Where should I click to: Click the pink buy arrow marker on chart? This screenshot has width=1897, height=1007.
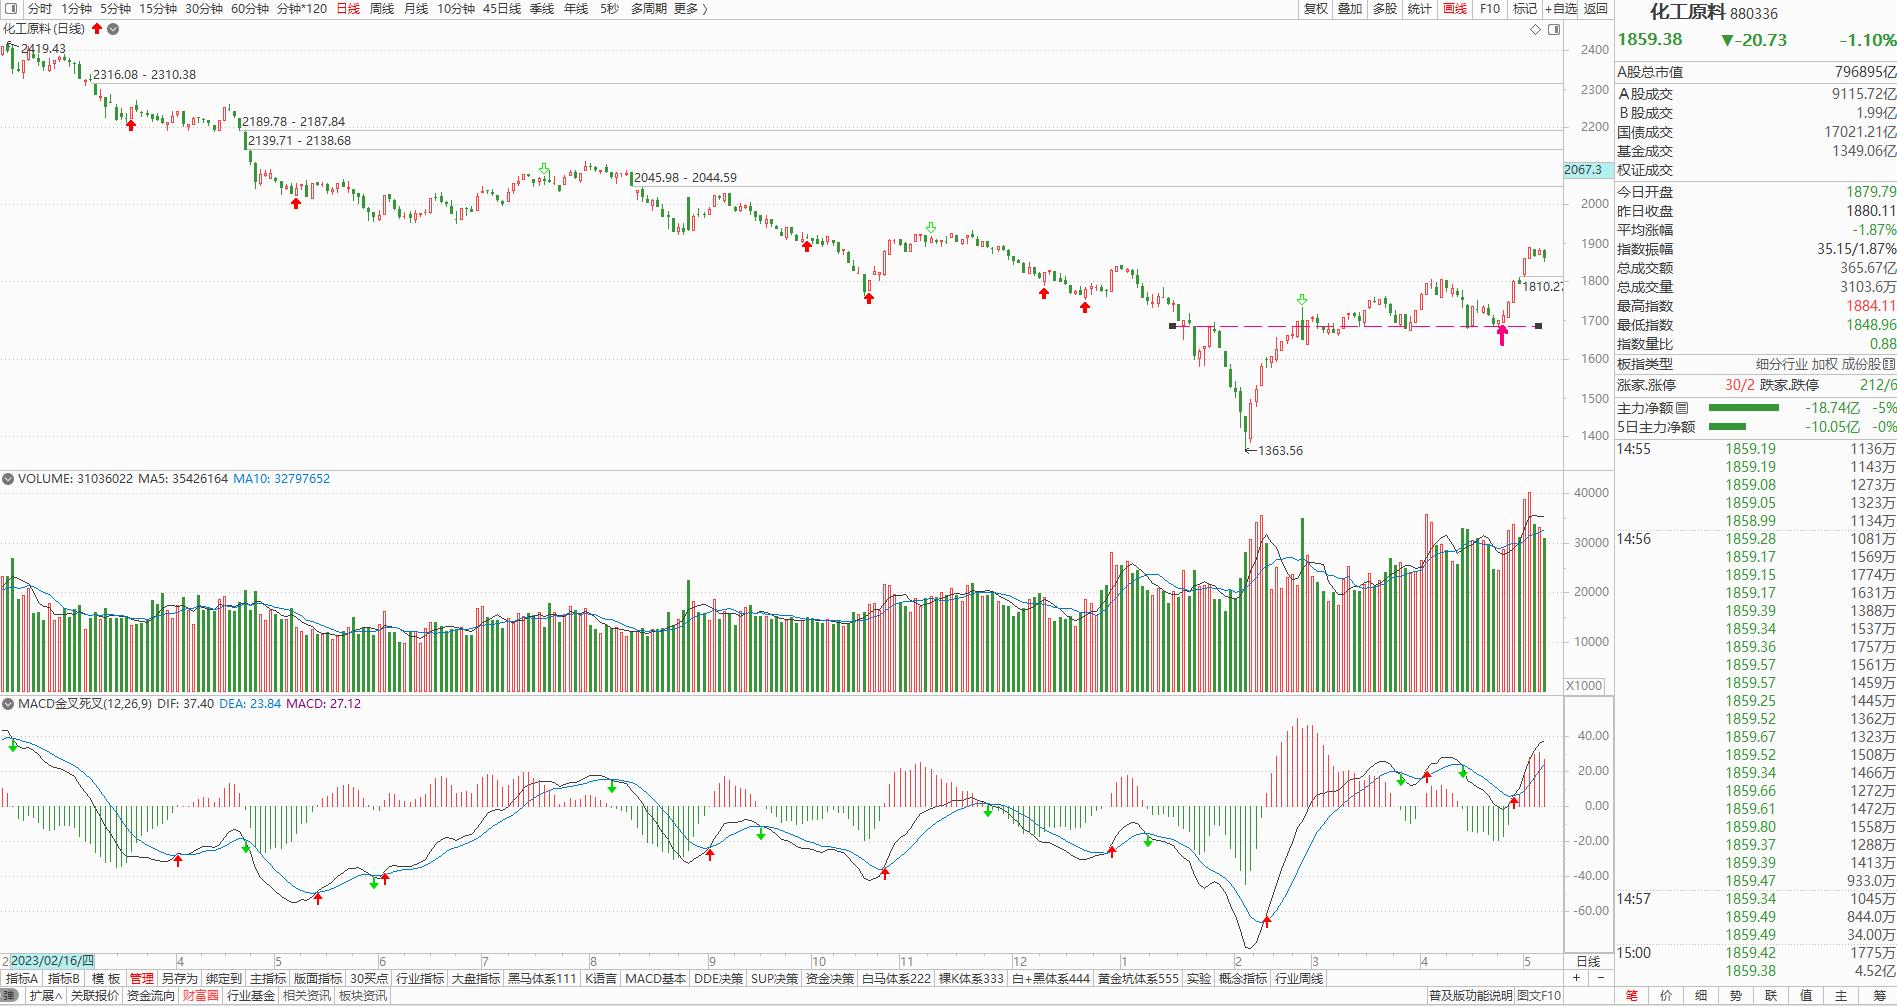click(x=1501, y=335)
